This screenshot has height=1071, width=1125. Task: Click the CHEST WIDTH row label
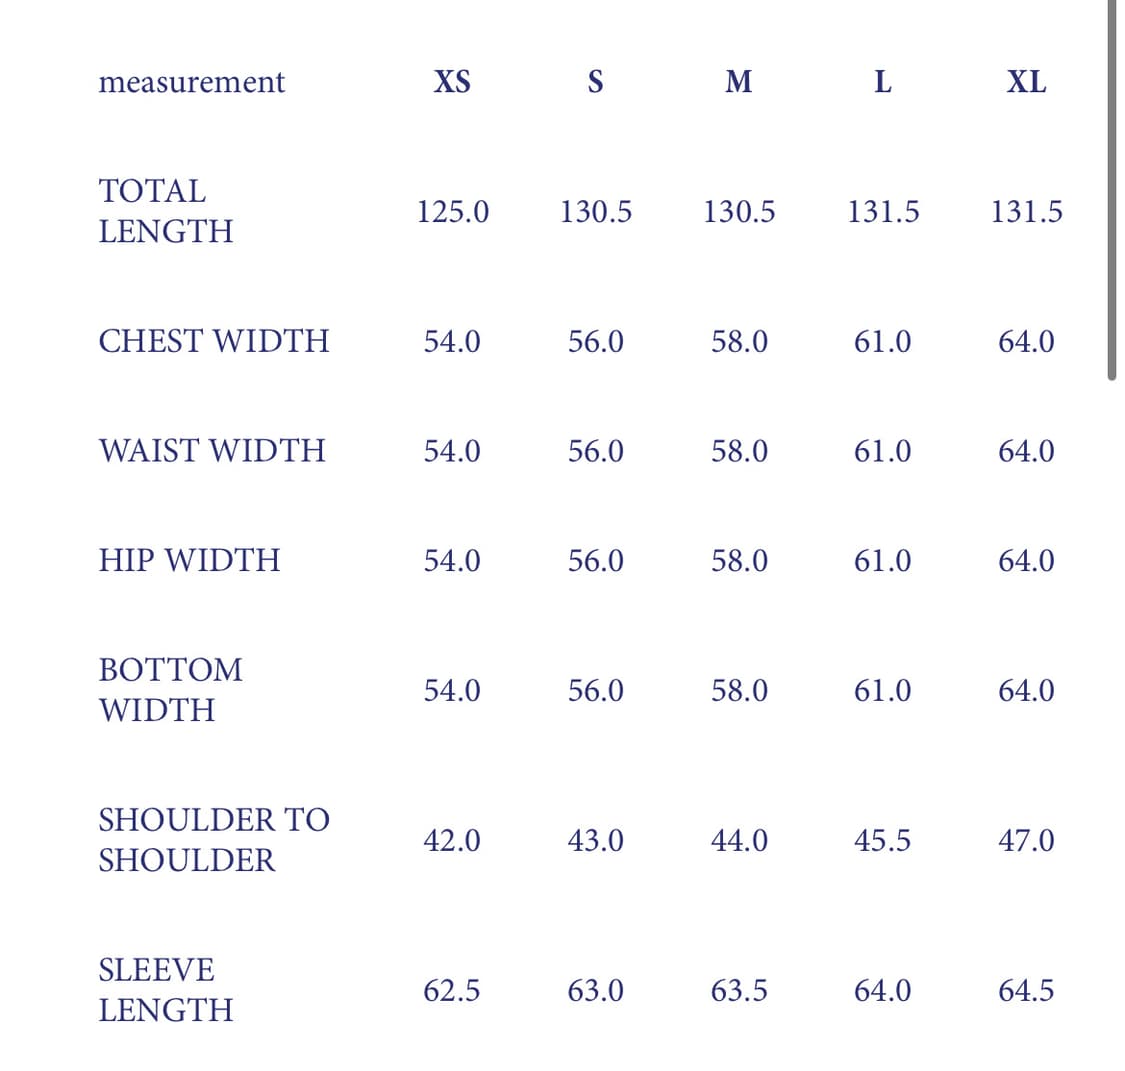[x=213, y=341]
